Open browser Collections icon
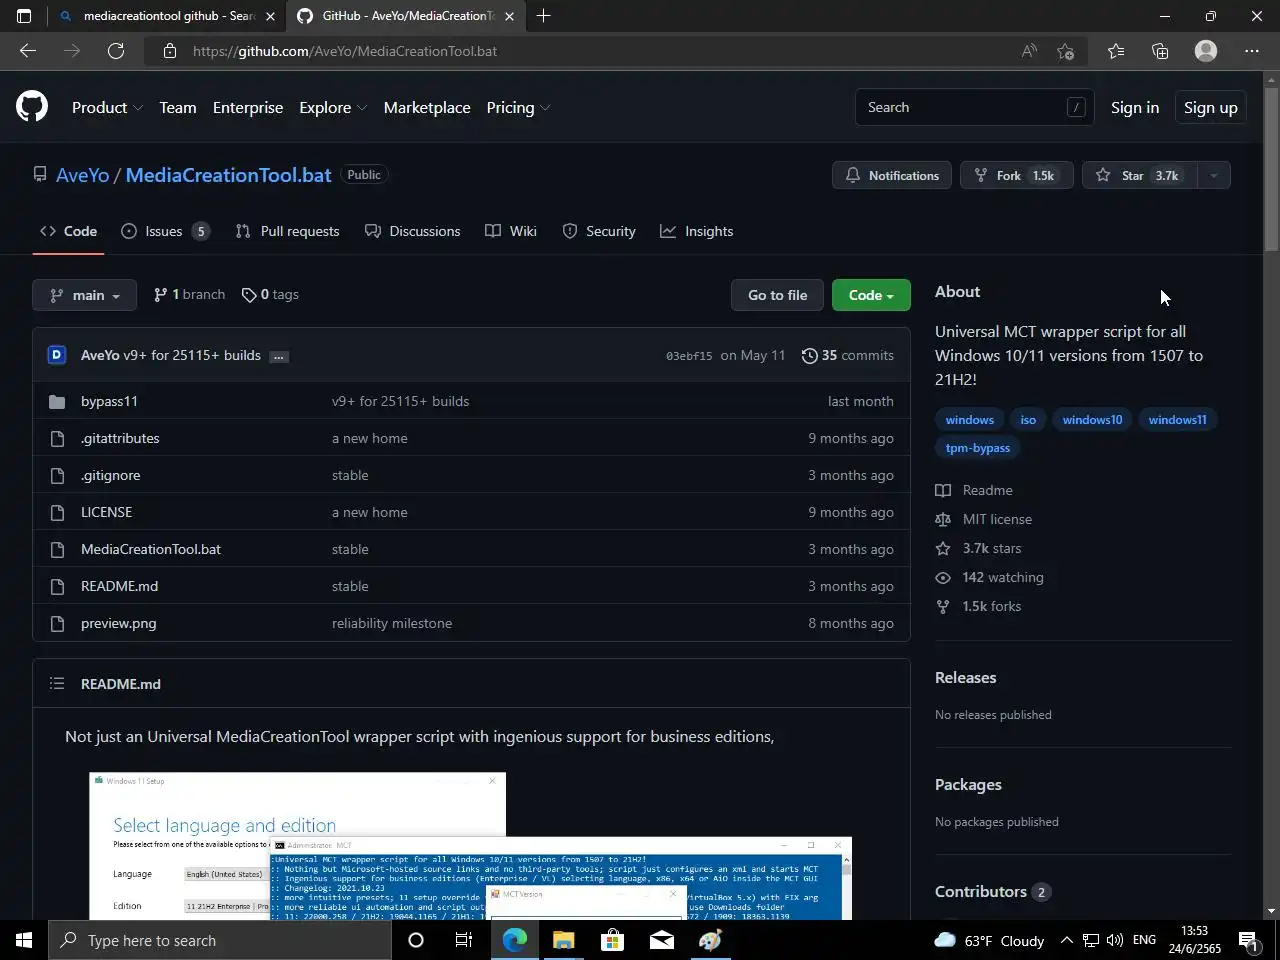The width and height of the screenshot is (1280, 960). tap(1160, 51)
